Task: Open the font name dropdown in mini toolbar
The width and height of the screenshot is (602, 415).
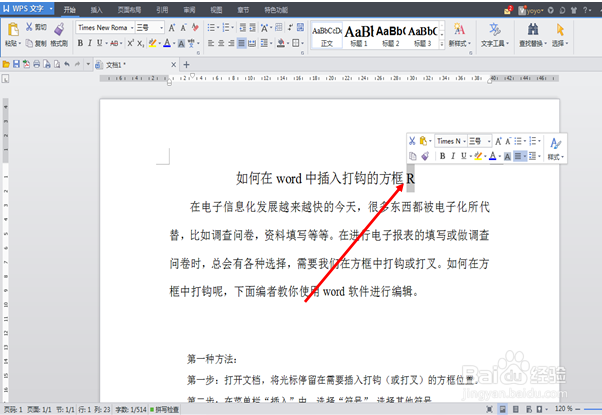Action: (x=464, y=141)
